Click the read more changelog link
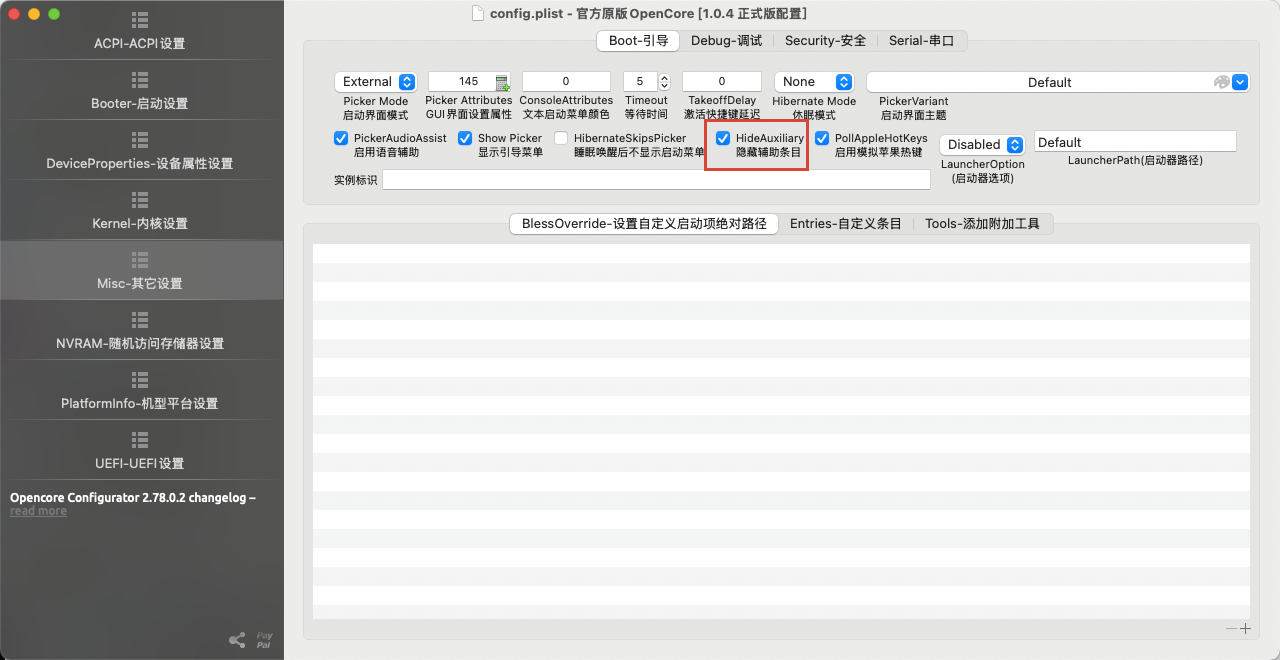The width and height of the screenshot is (1280, 660). coord(38,511)
